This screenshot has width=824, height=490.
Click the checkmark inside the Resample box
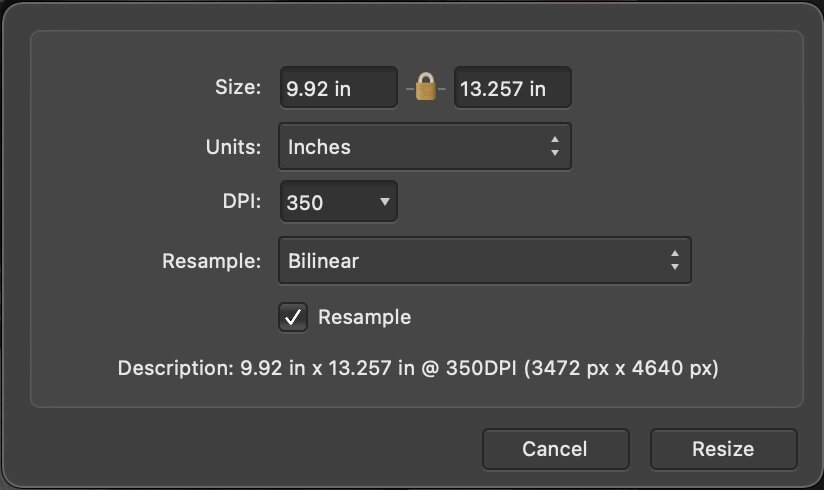[293, 318]
